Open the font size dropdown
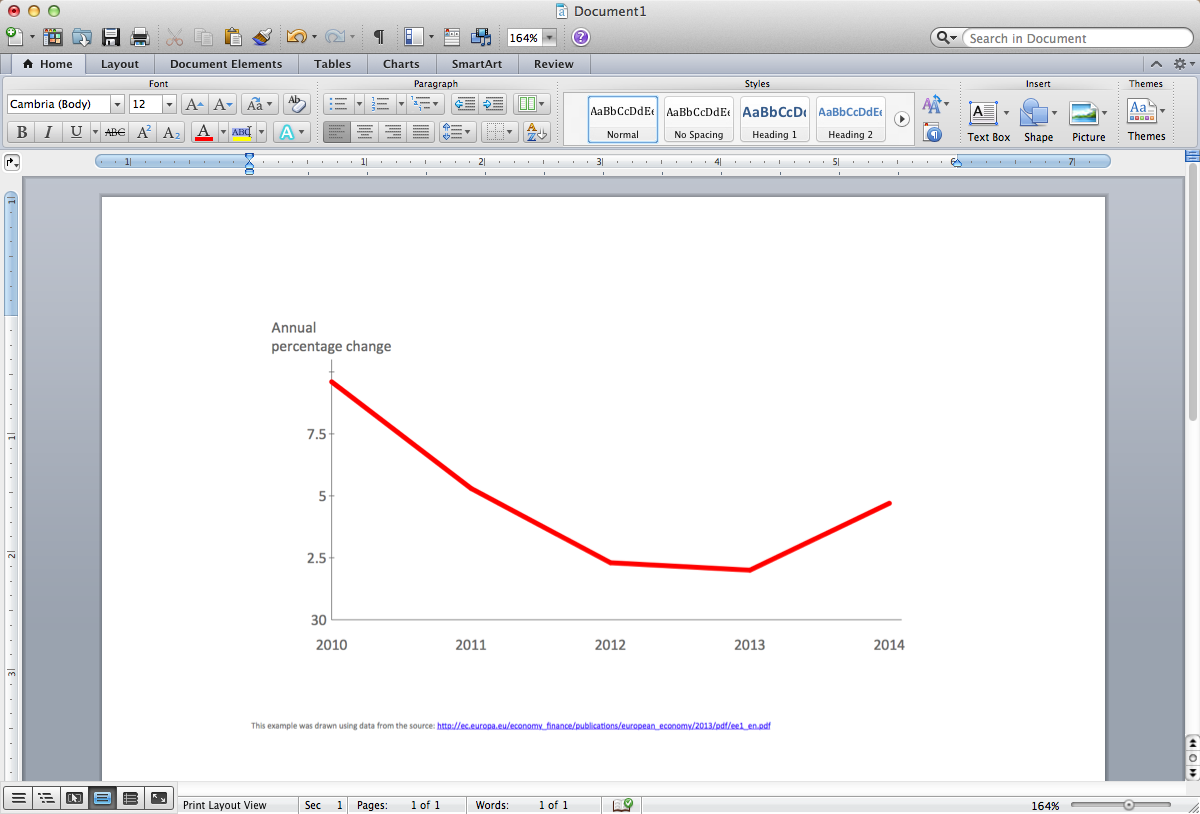 coord(166,103)
